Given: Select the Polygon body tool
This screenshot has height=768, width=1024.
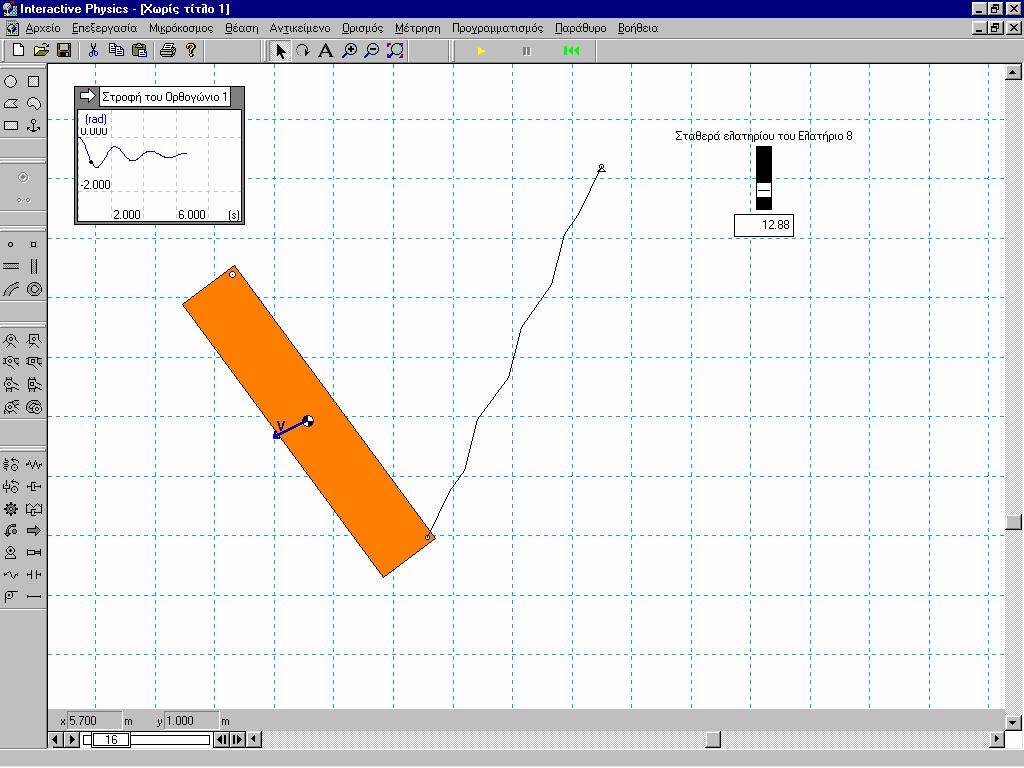Looking at the screenshot, I should [10, 103].
